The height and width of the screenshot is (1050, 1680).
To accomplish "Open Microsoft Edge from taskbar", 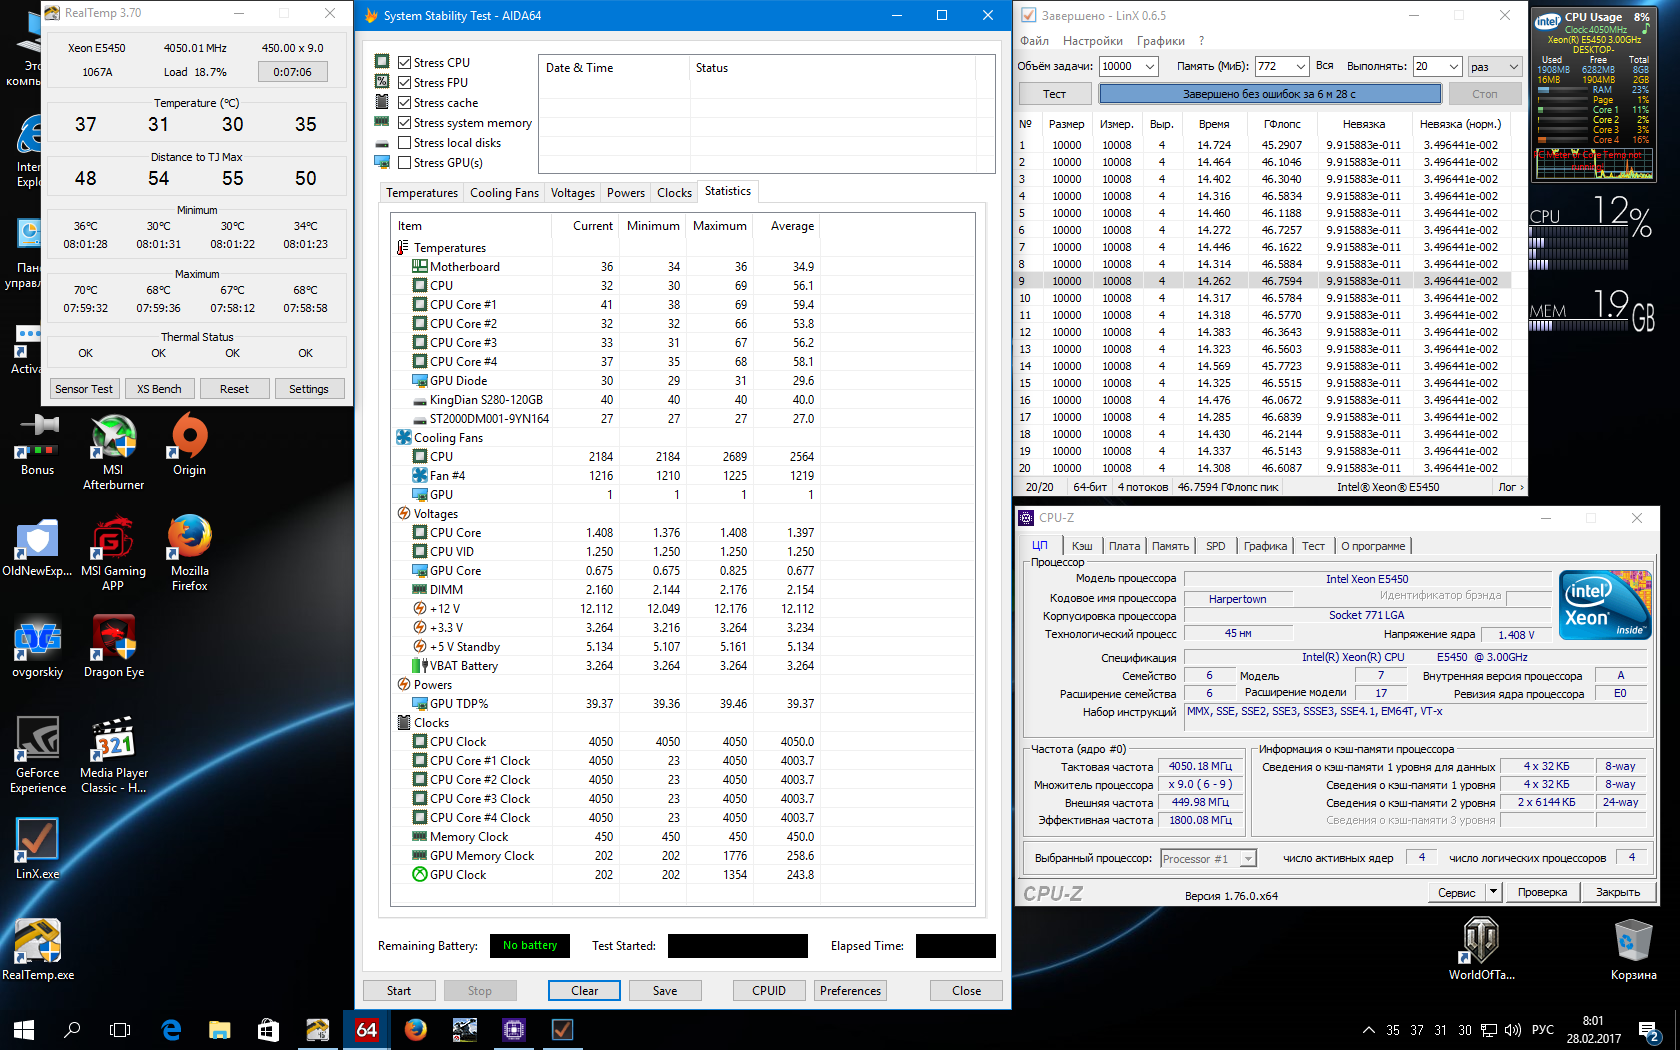I will tap(171, 1029).
